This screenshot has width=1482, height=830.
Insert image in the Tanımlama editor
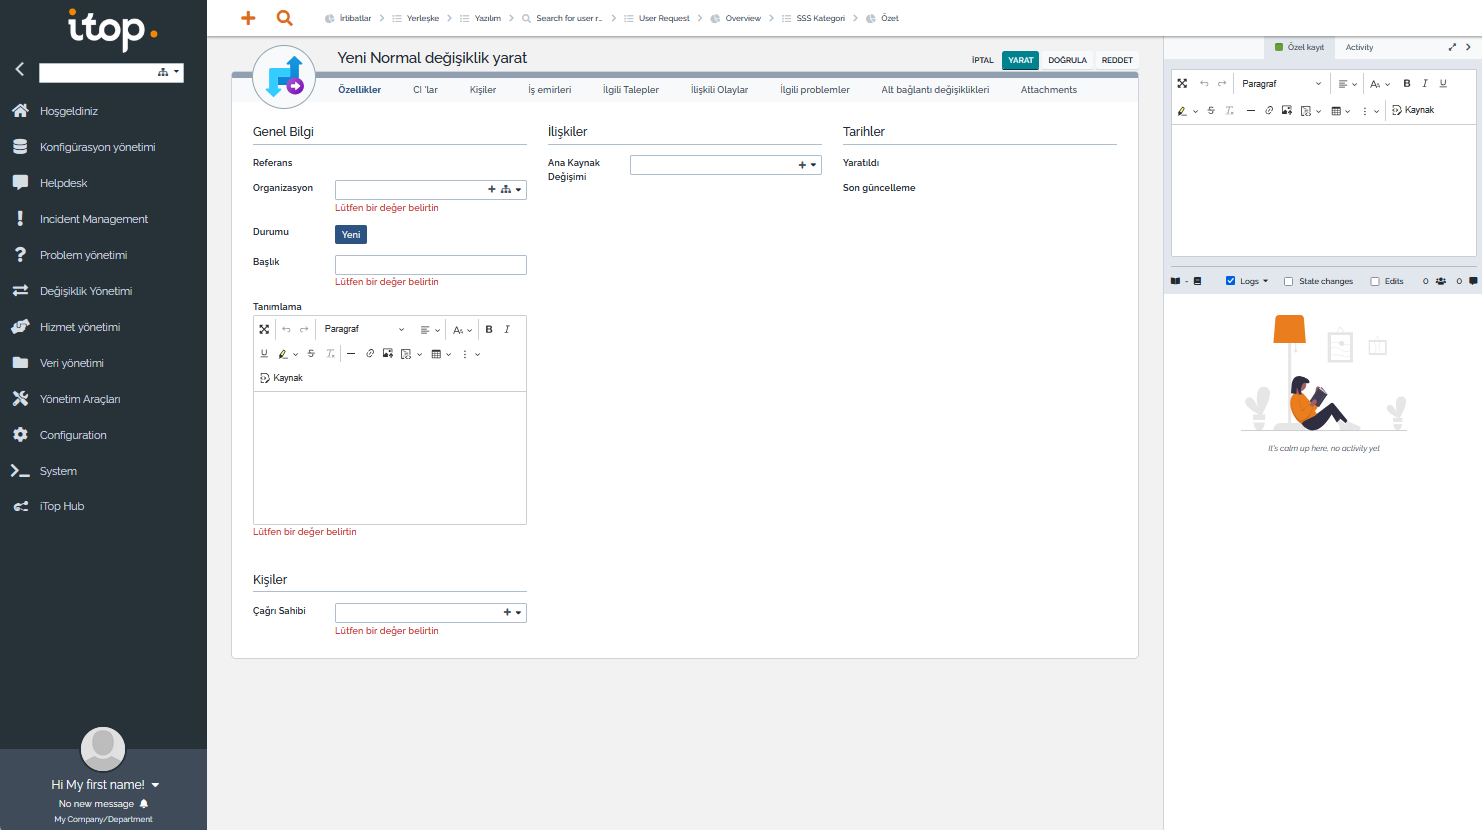tap(388, 354)
